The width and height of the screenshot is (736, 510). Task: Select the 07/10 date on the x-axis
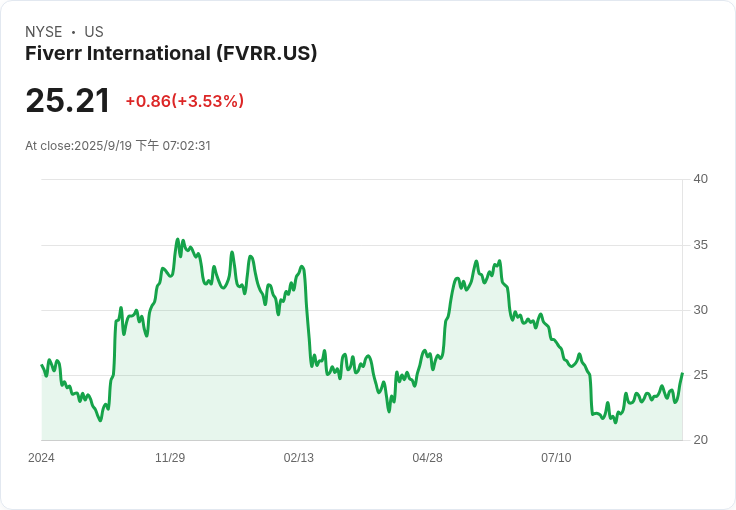point(556,457)
